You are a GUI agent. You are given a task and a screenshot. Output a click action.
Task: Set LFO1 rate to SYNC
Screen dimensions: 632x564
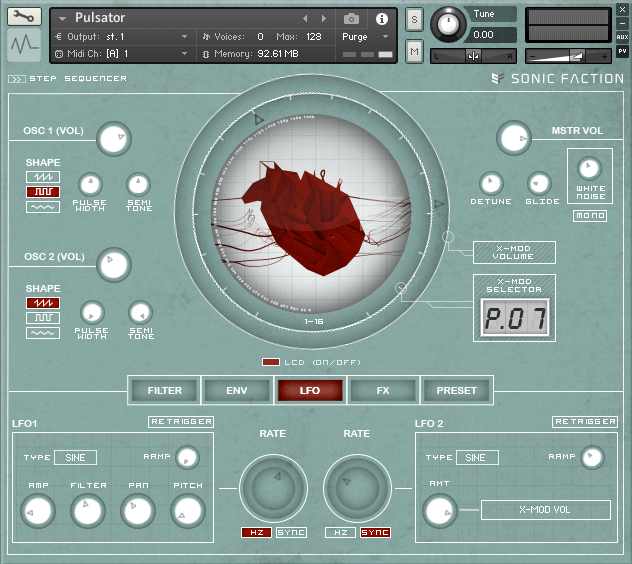click(x=291, y=533)
